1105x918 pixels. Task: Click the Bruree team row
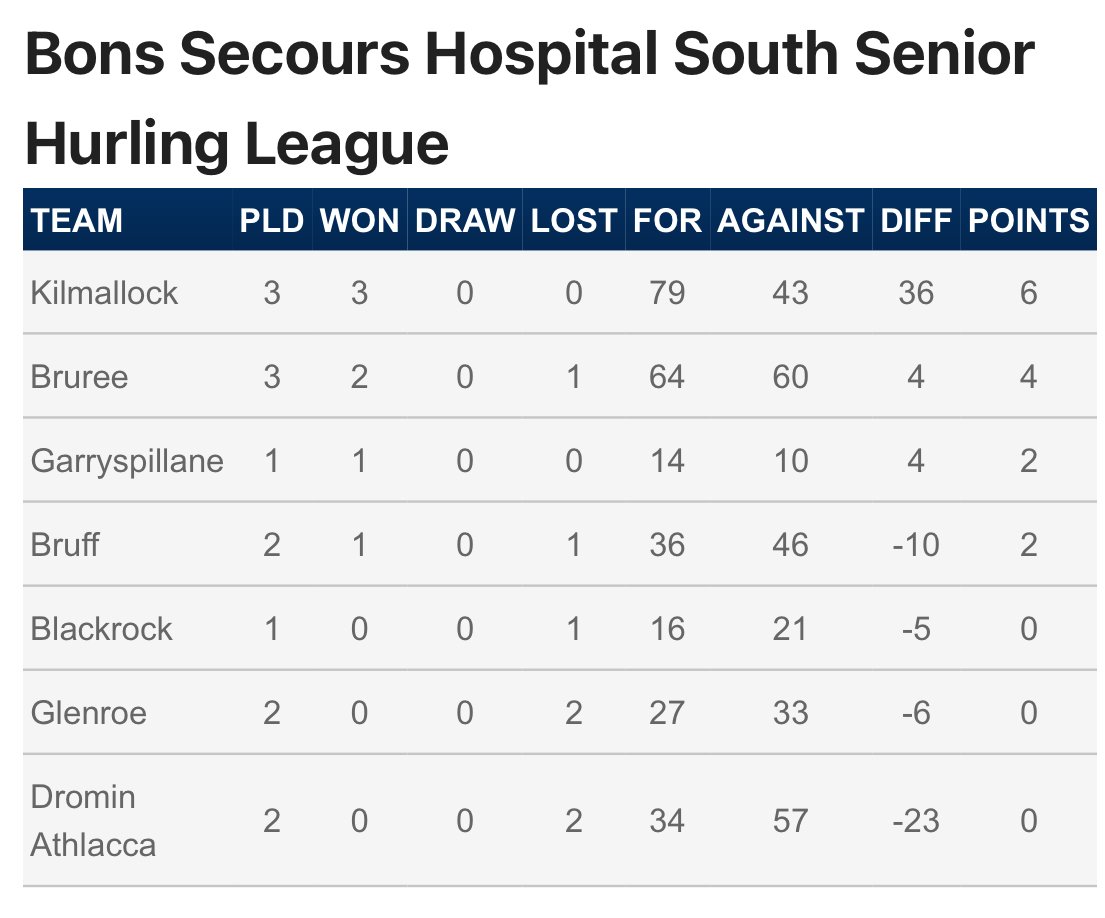coord(560,376)
